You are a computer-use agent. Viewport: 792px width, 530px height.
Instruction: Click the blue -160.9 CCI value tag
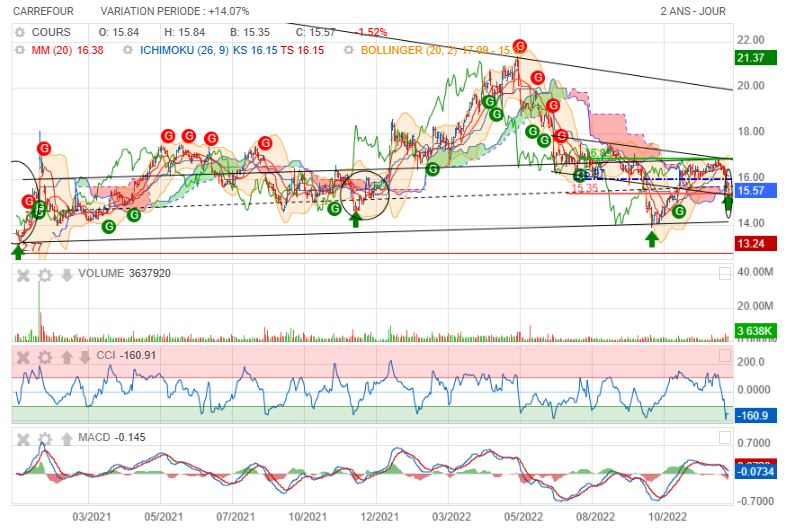[x=756, y=416]
